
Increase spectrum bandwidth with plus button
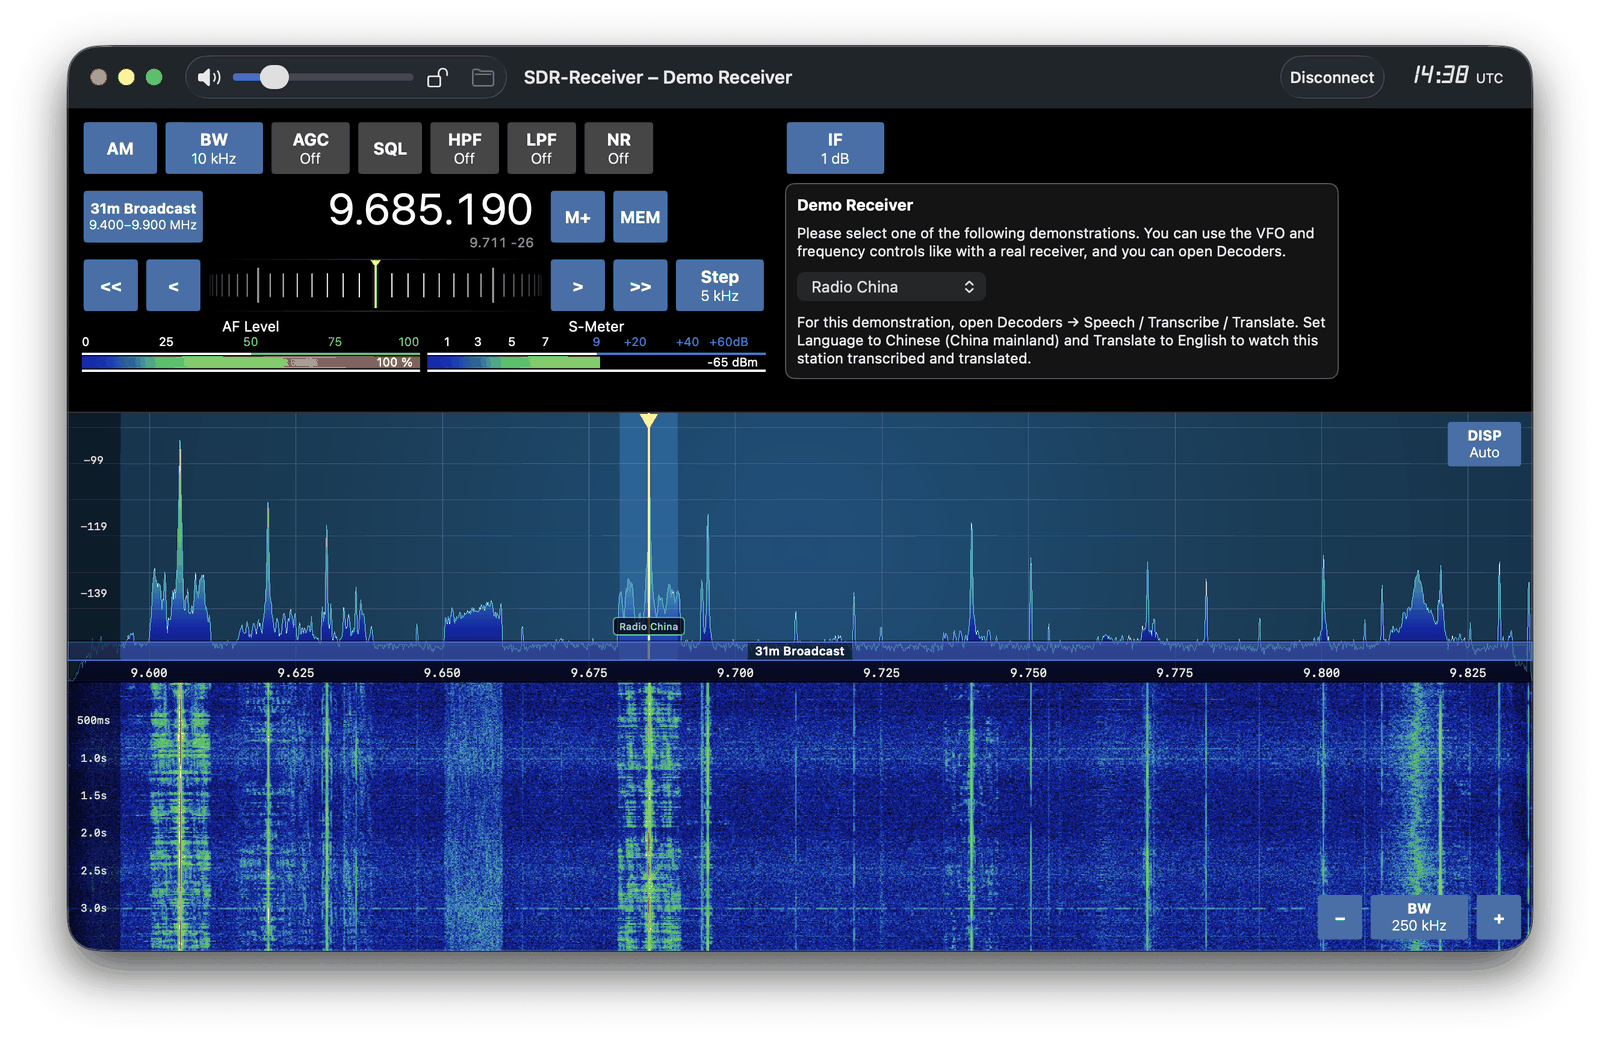coord(1498,918)
